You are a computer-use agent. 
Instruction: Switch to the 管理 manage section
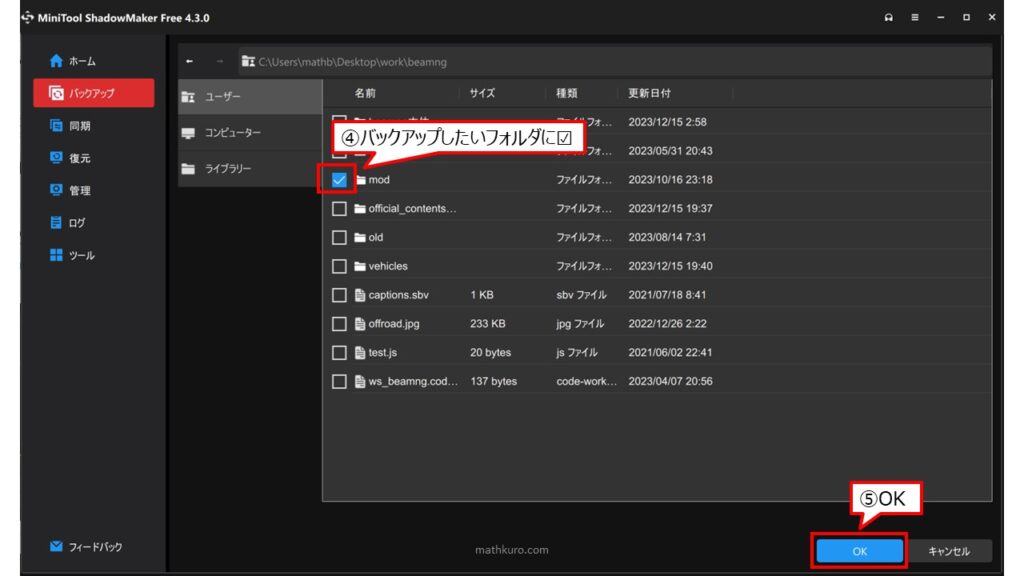tap(70, 191)
